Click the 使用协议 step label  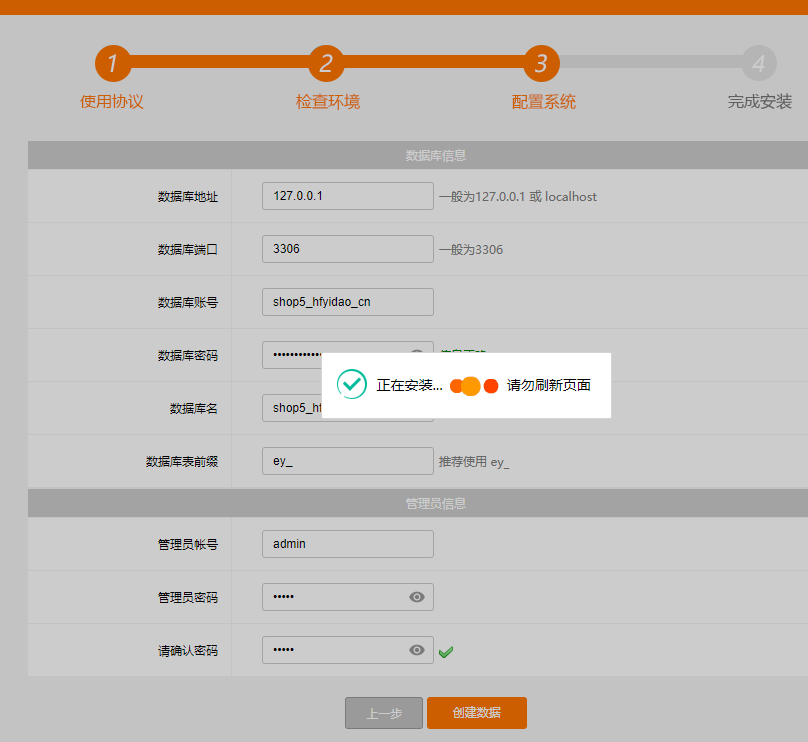coord(112,102)
